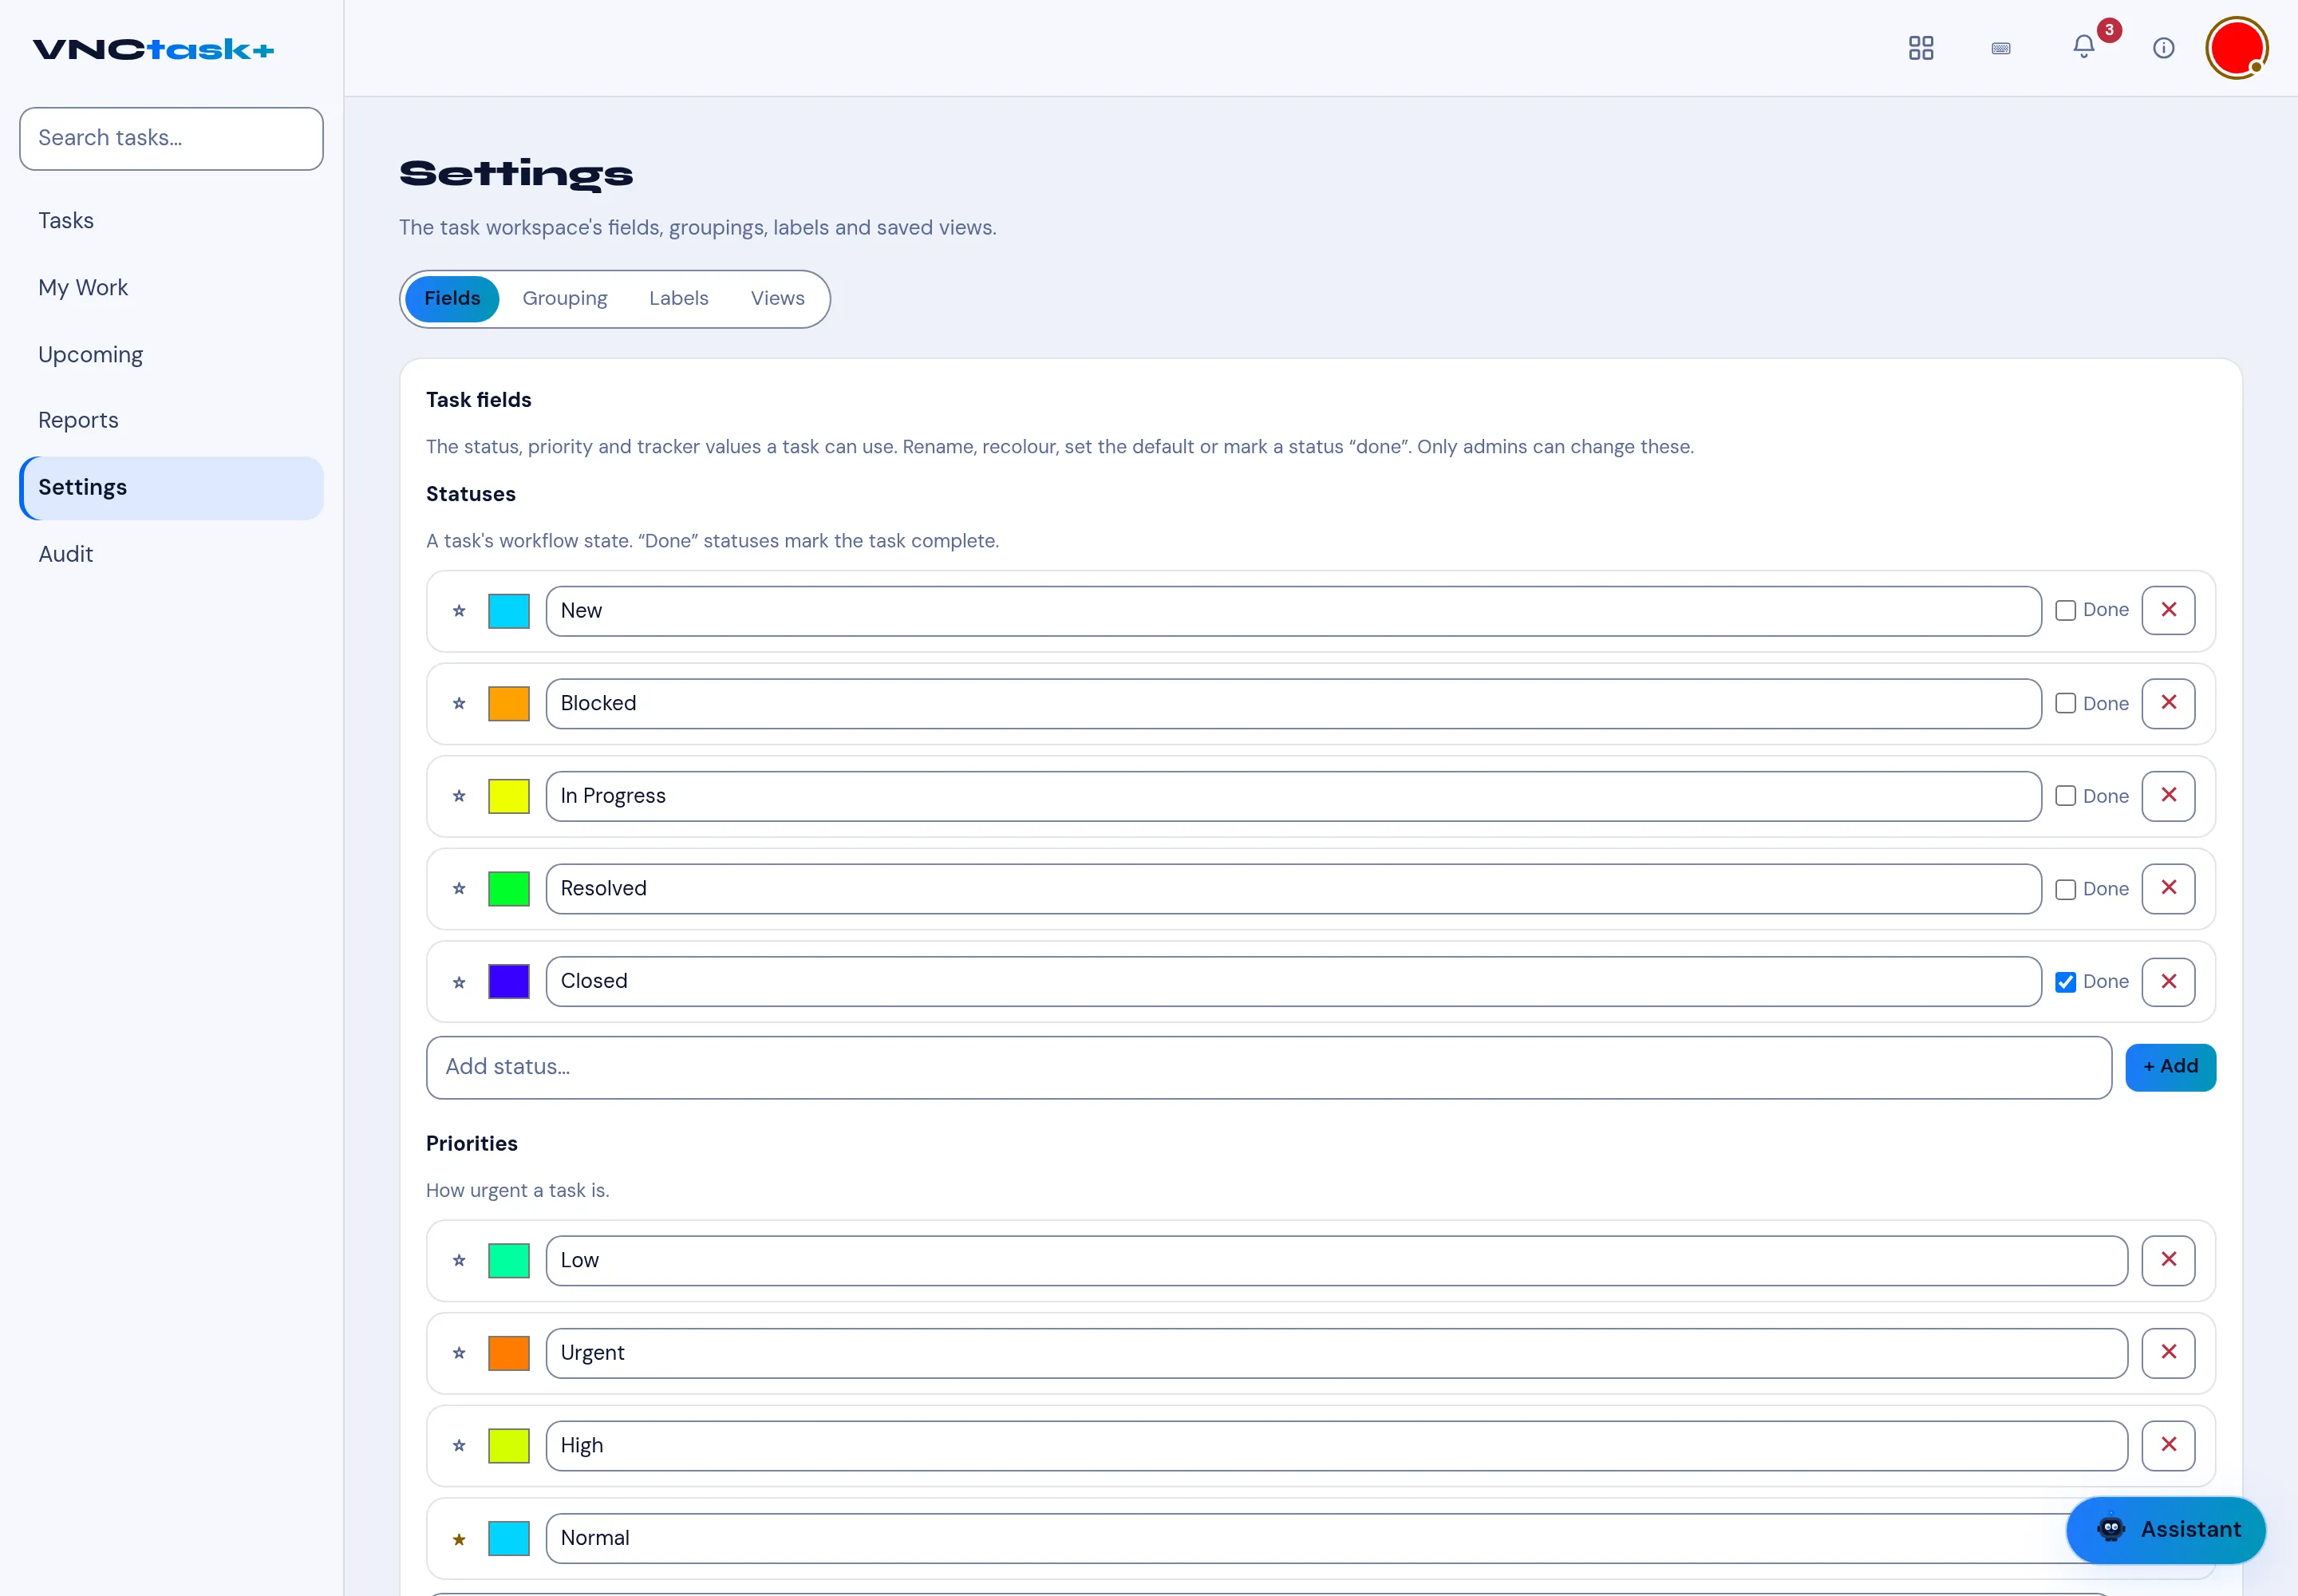Image resolution: width=2298 pixels, height=1596 pixels.
Task: Set Low priority as default star
Action: [x=459, y=1260]
